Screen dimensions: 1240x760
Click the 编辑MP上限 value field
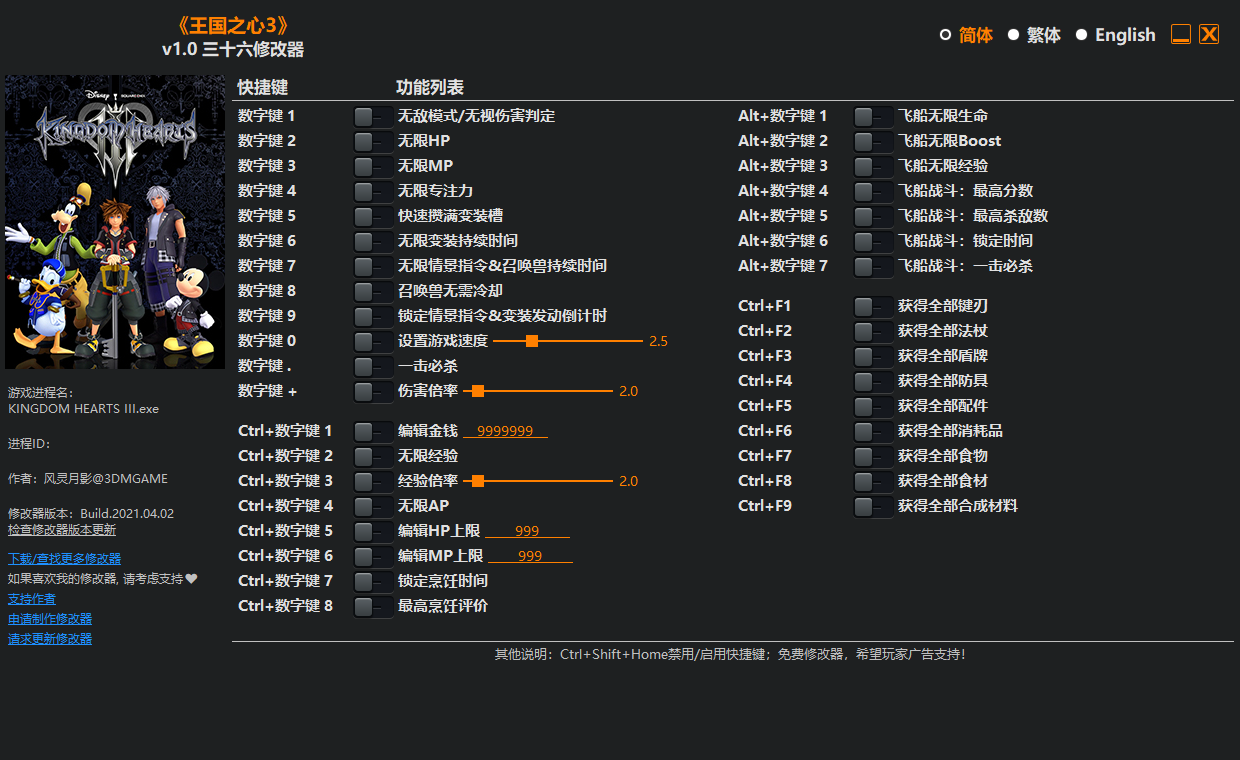530,556
